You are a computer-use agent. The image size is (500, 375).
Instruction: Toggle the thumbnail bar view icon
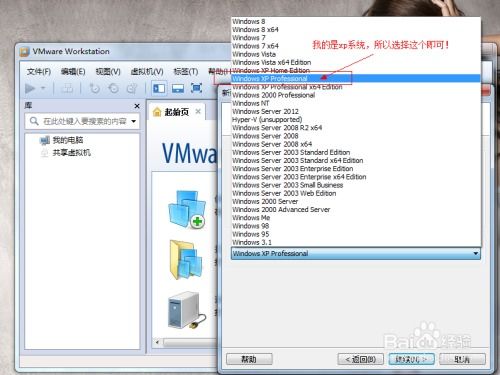178,88
